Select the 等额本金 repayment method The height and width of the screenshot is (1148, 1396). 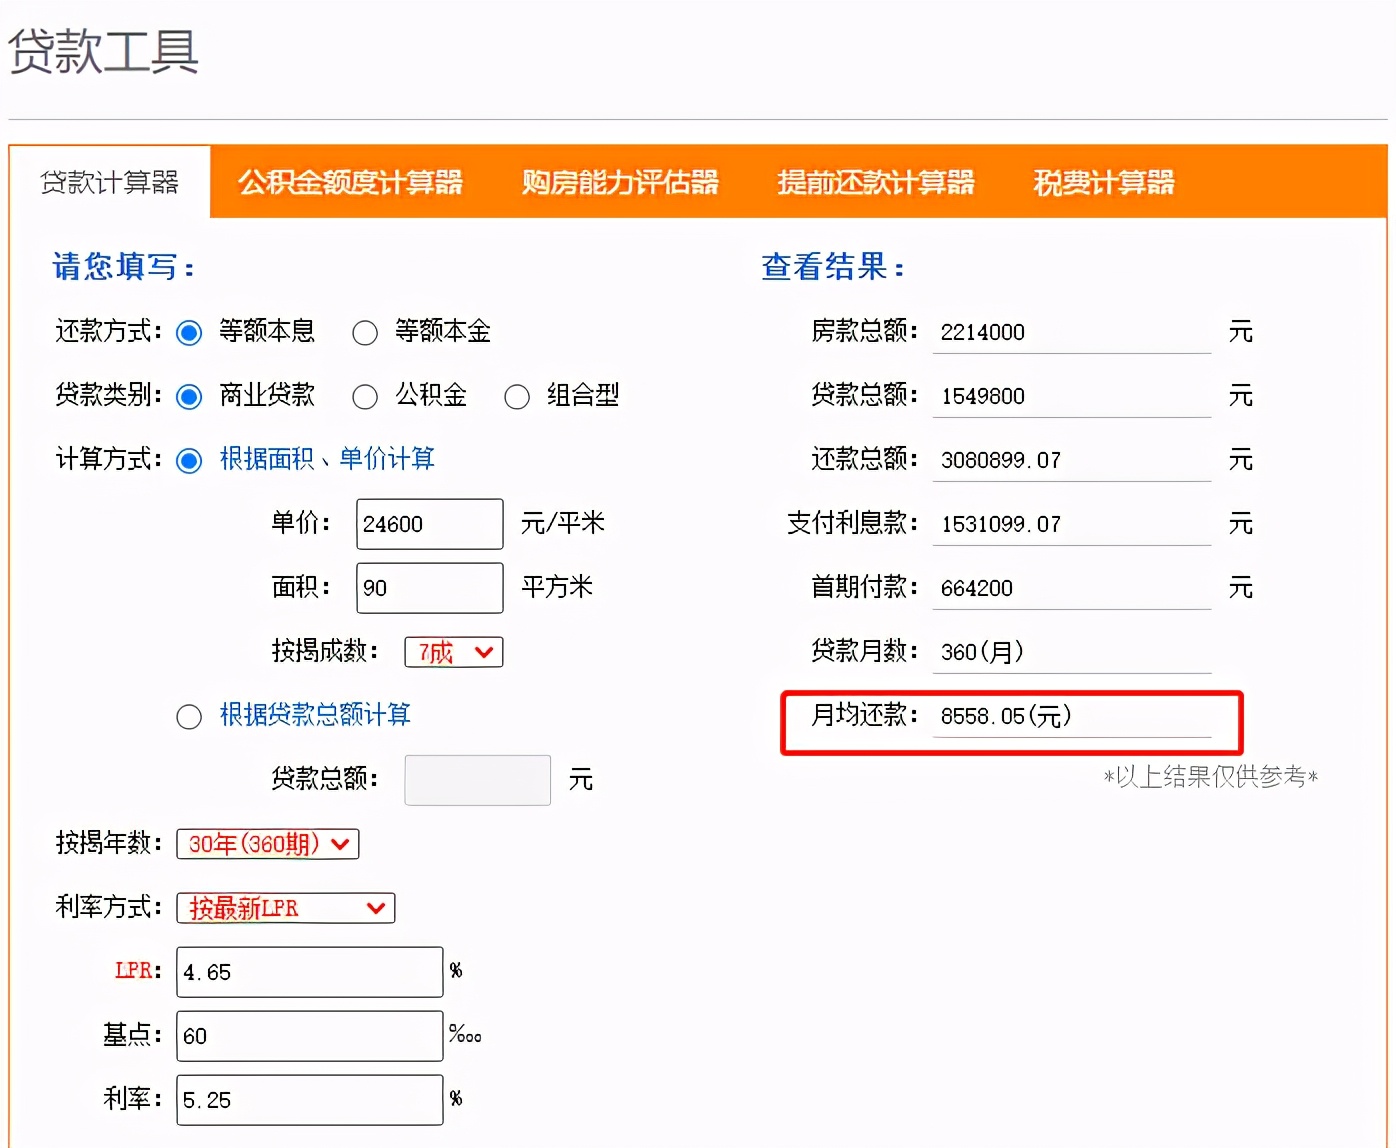(365, 332)
